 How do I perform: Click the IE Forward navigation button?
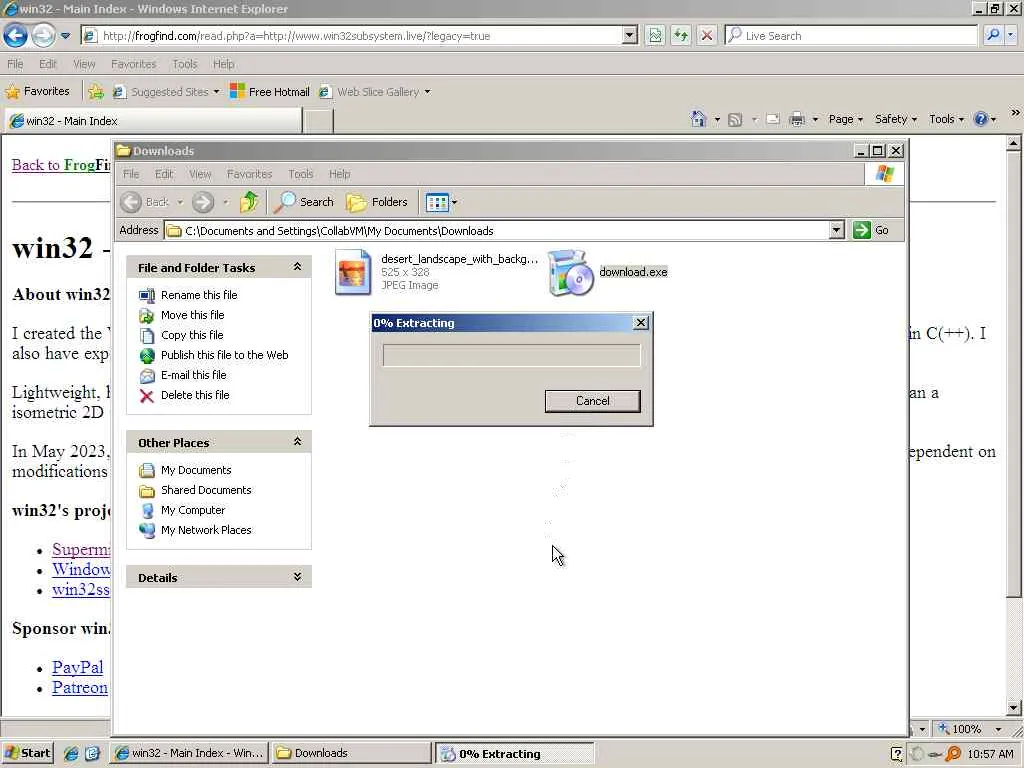[44, 35]
